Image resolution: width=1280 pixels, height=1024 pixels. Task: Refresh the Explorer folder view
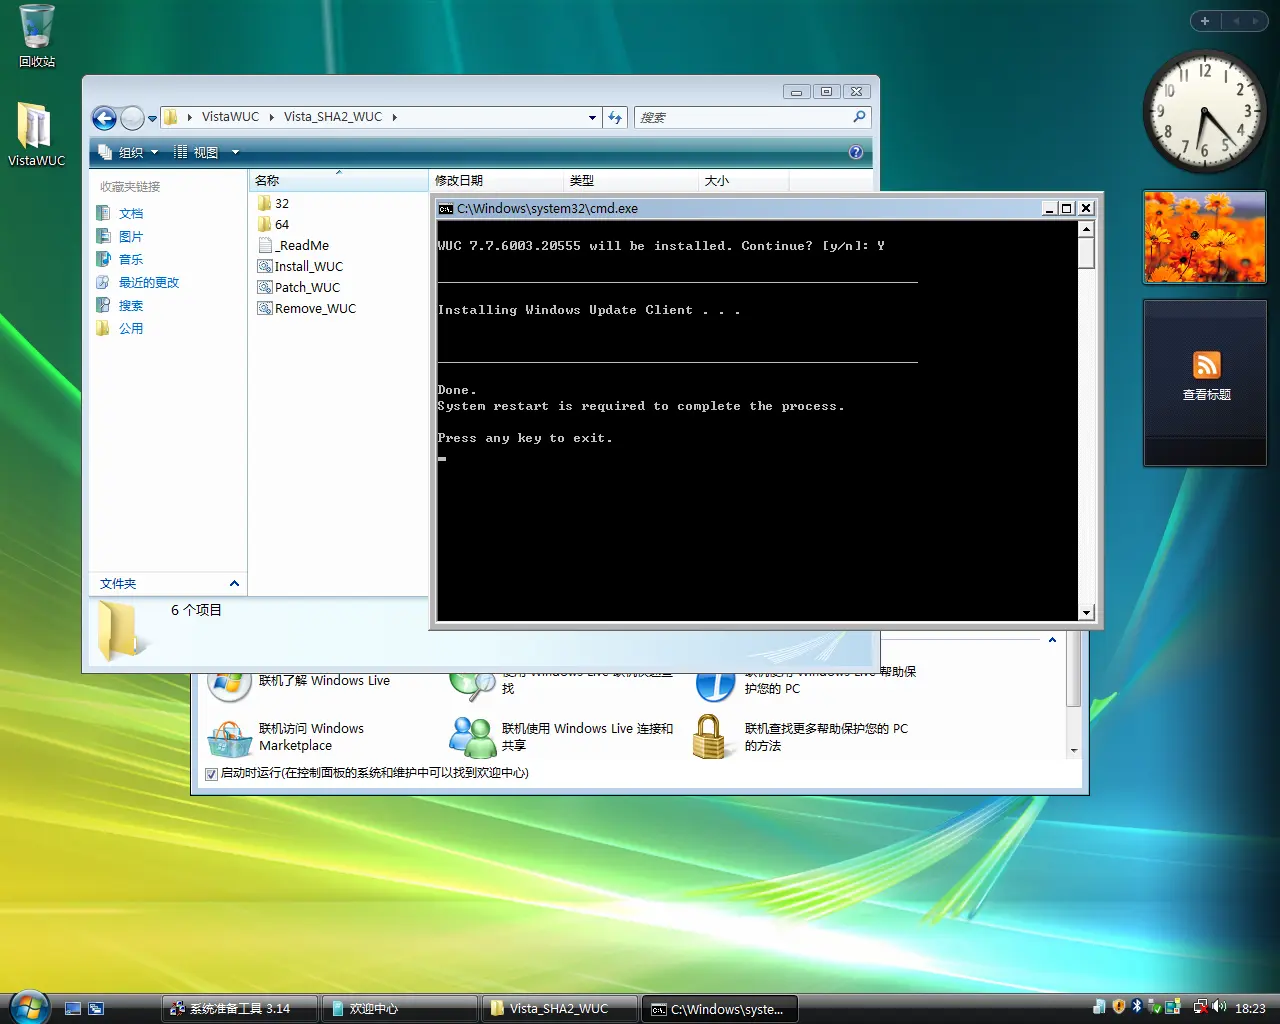[615, 118]
